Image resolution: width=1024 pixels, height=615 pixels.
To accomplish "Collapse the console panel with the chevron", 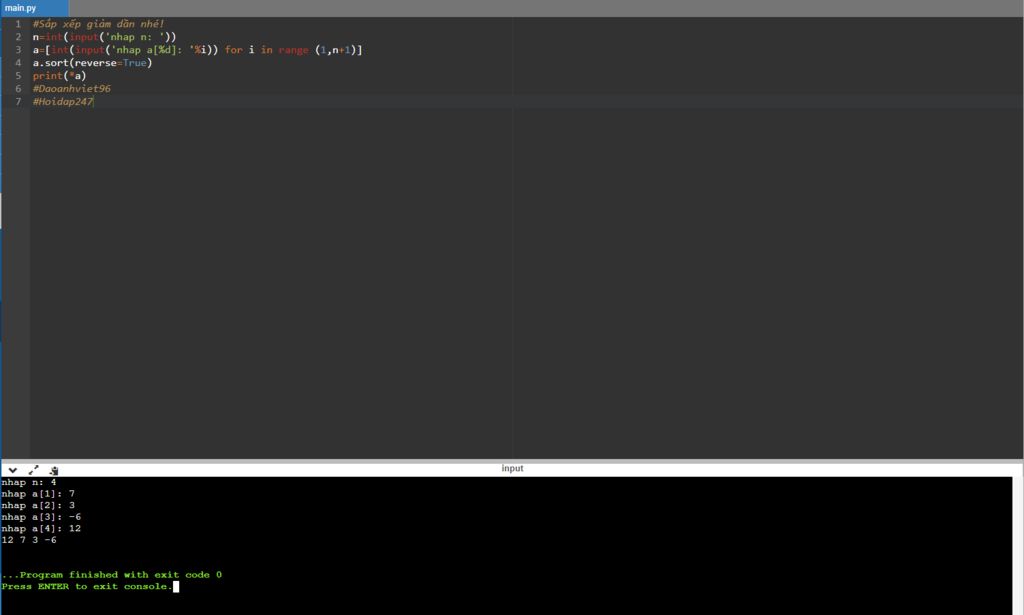I will tap(12, 470).
